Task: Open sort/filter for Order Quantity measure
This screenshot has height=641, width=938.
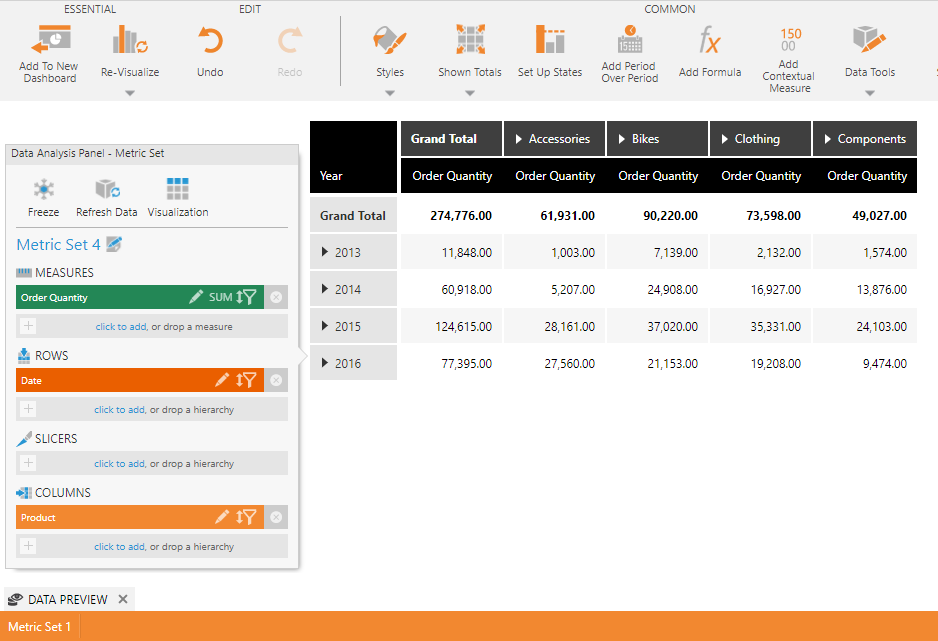Action: [246, 297]
